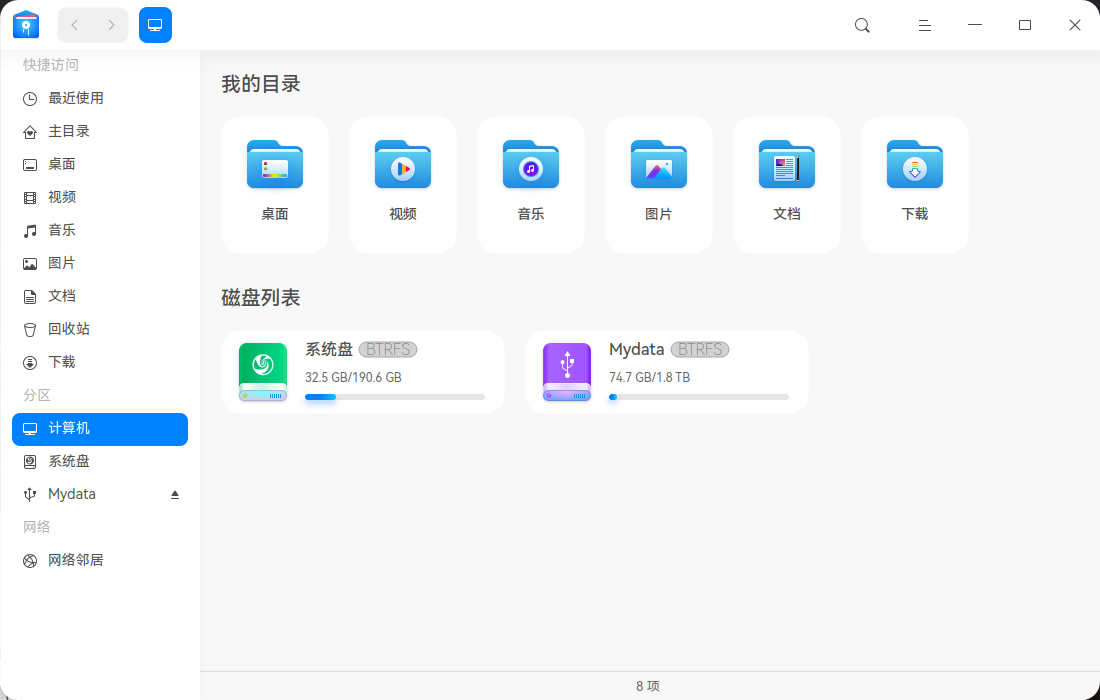The height and width of the screenshot is (700, 1100).
Task: Click the 8 项 status bar count
Action: click(648, 686)
